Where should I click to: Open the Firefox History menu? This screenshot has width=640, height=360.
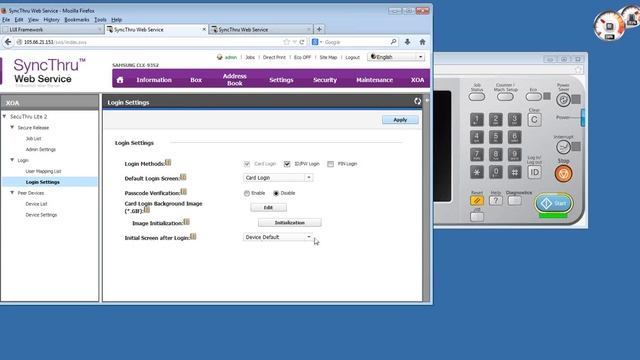coord(51,20)
